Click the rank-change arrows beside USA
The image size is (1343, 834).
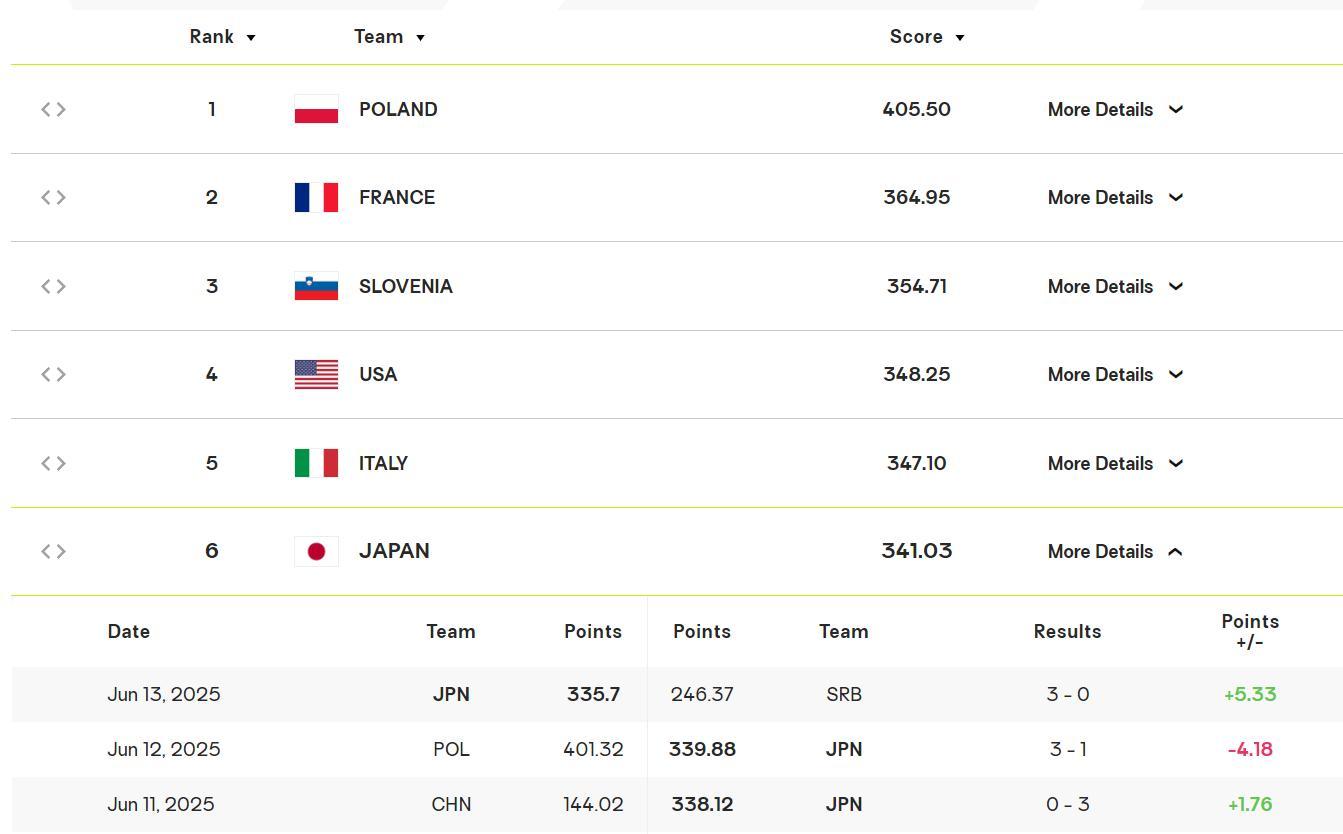(53, 374)
